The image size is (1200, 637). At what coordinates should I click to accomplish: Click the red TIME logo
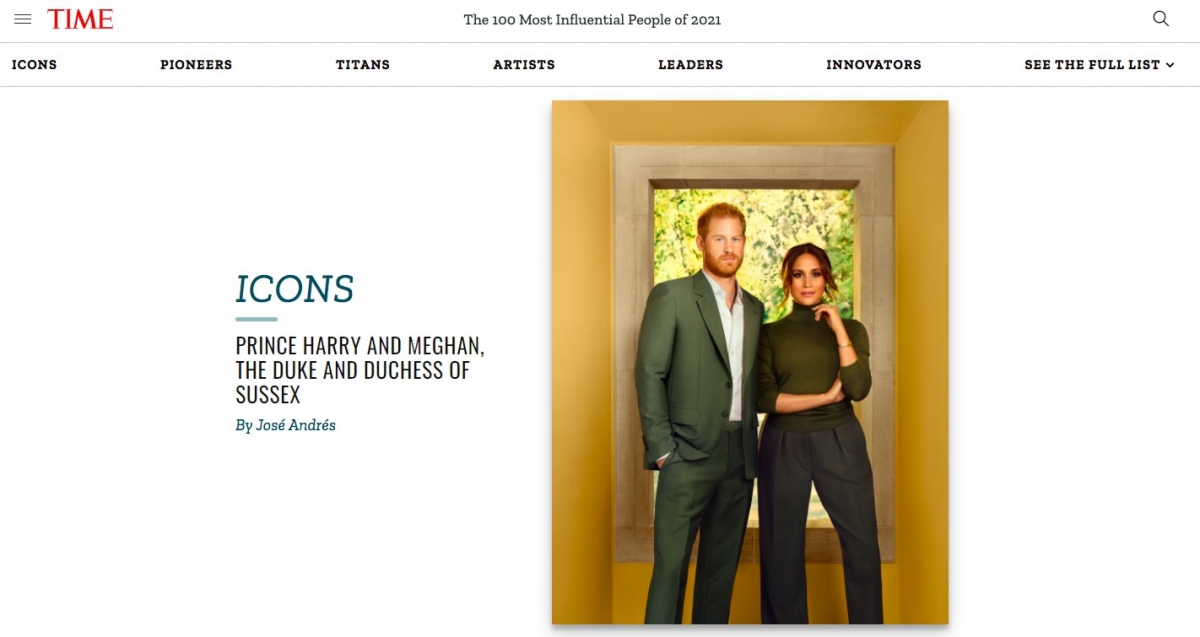click(x=80, y=19)
